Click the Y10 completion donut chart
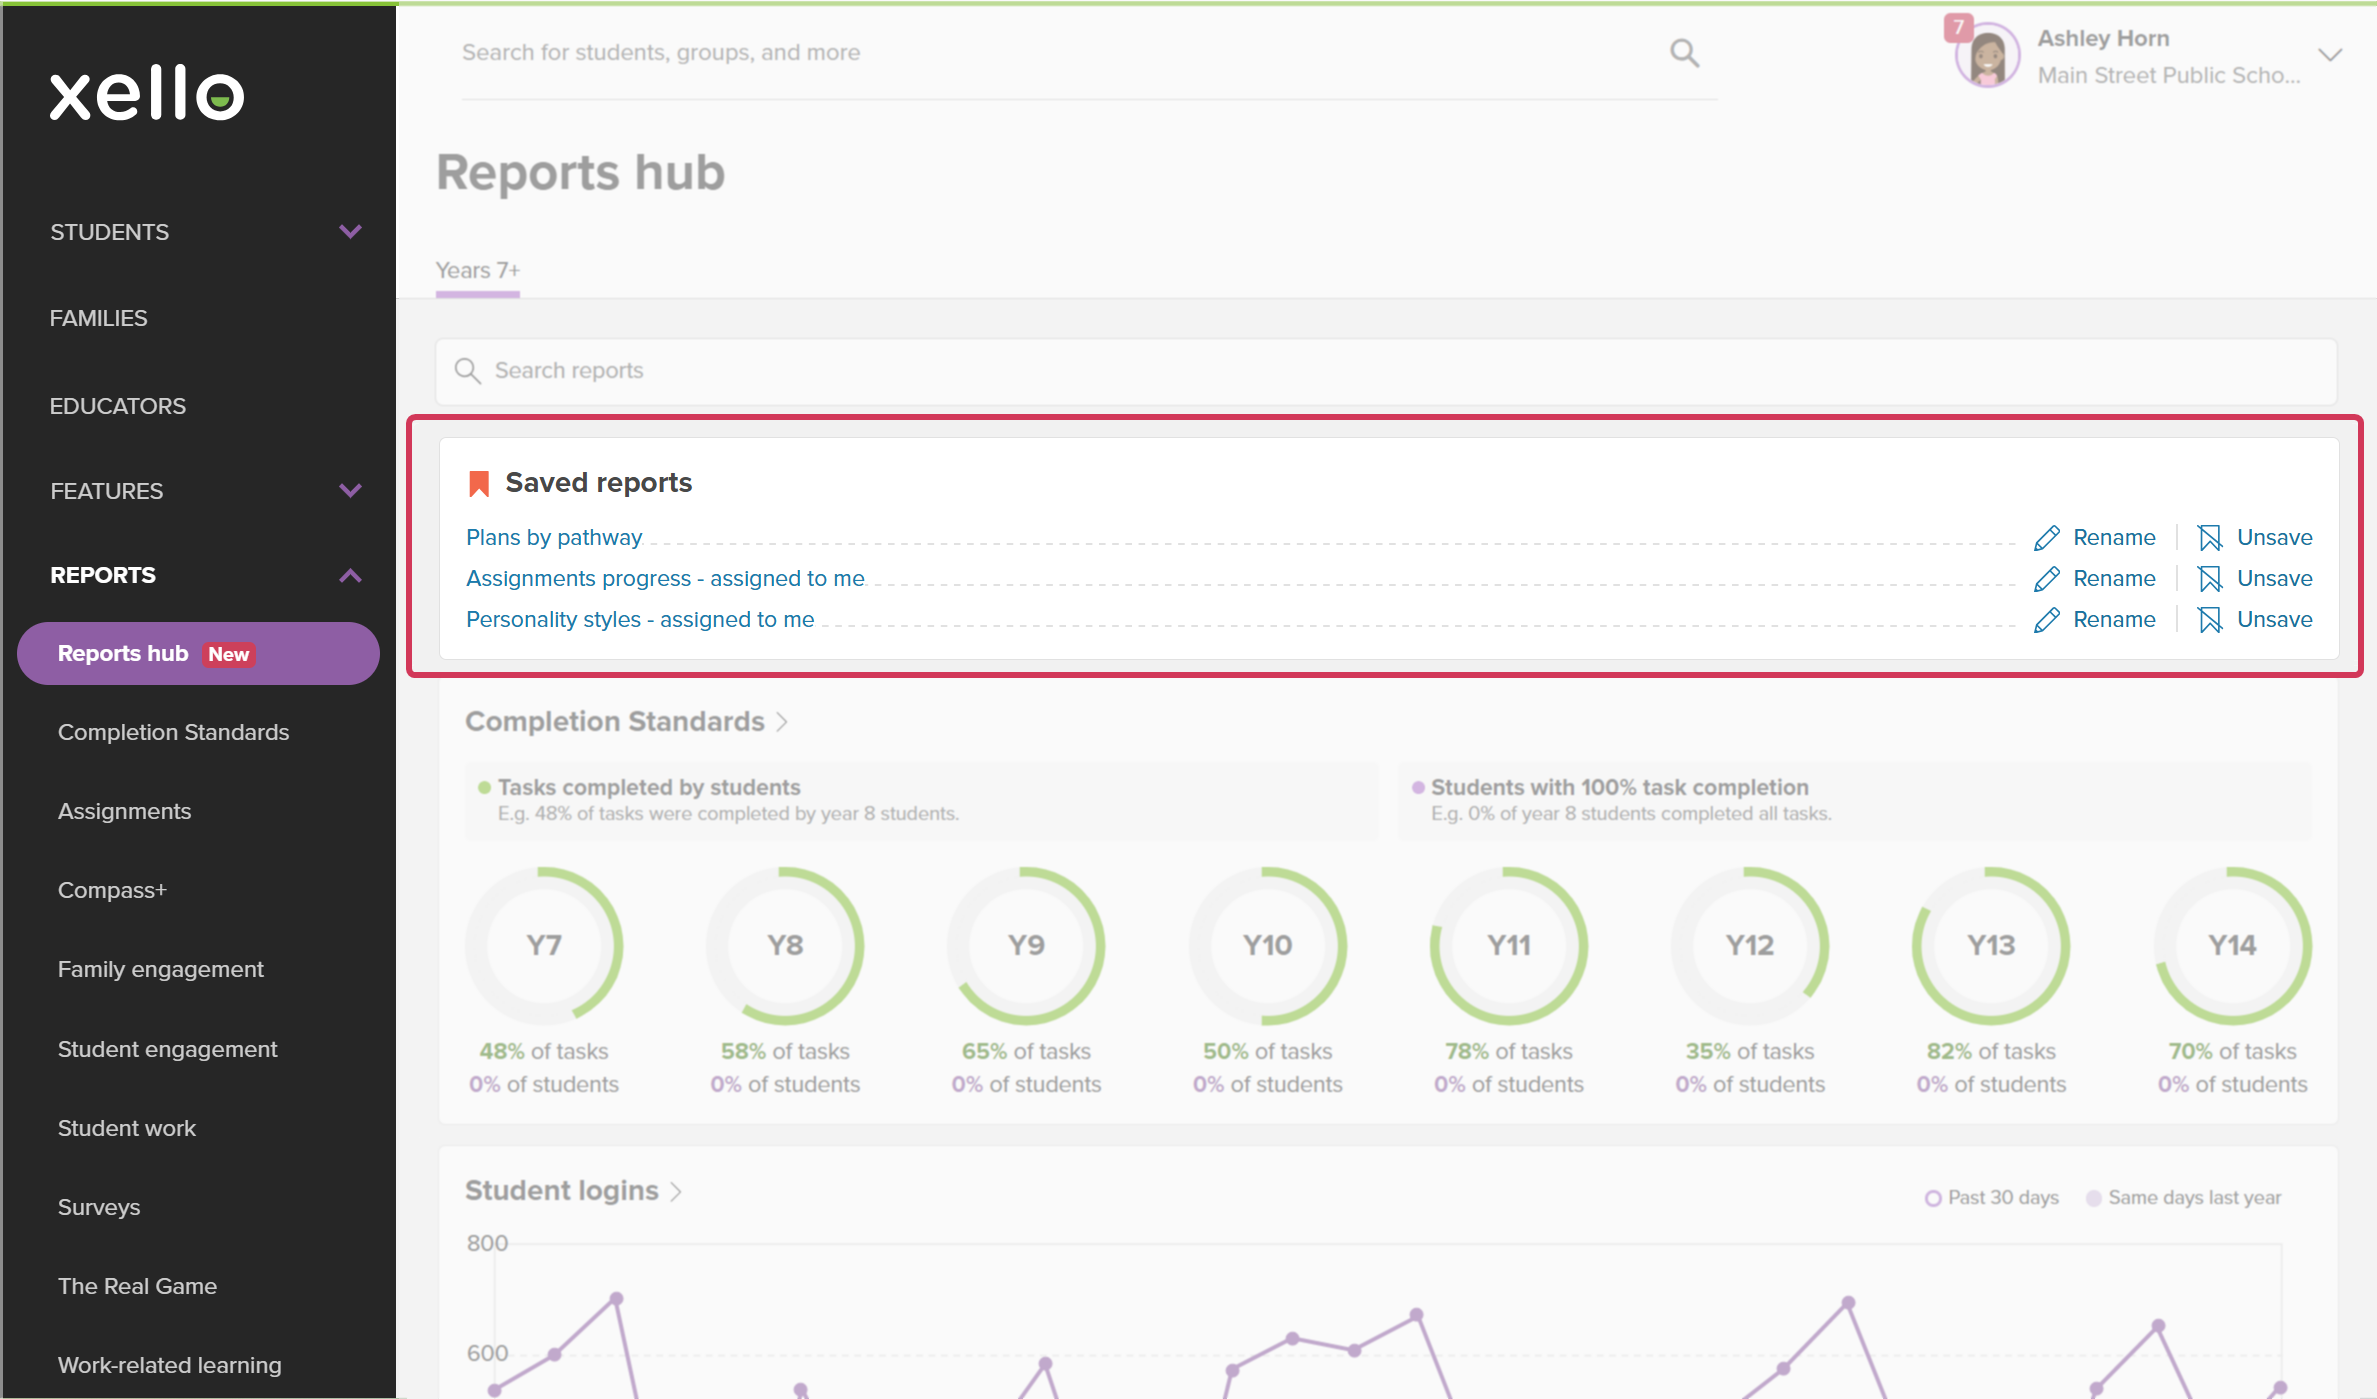 coord(1268,946)
